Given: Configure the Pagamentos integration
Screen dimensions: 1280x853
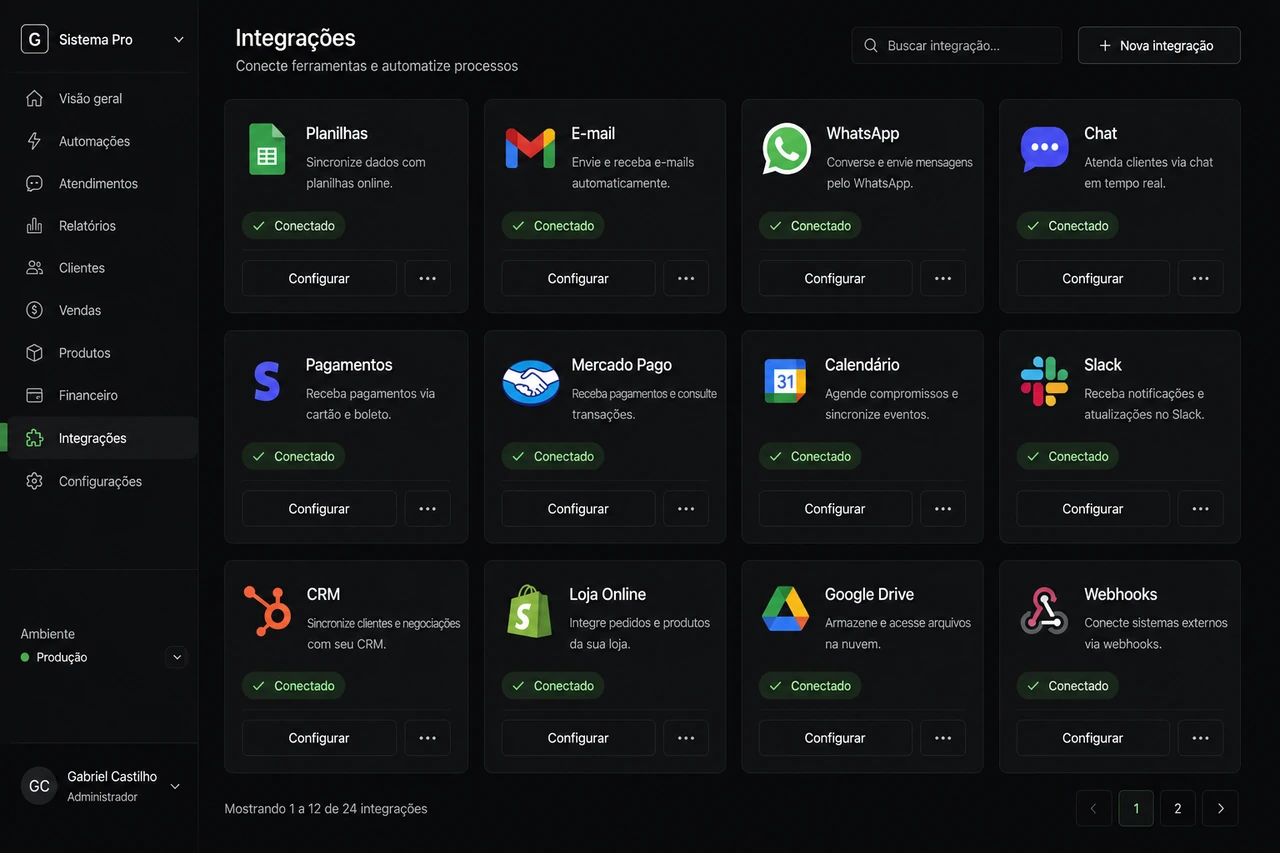Looking at the screenshot, I should pos(319,508).
